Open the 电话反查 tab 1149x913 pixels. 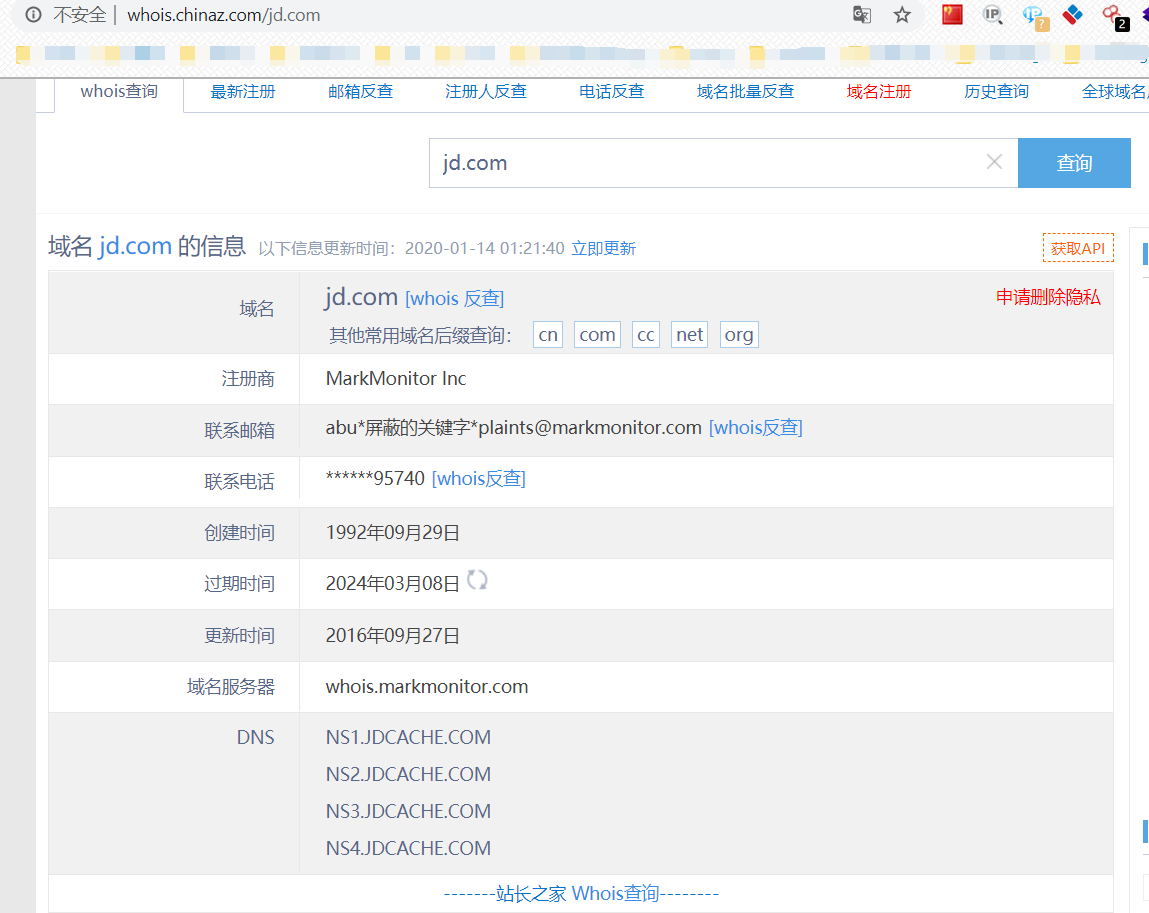tap(611, 92)
